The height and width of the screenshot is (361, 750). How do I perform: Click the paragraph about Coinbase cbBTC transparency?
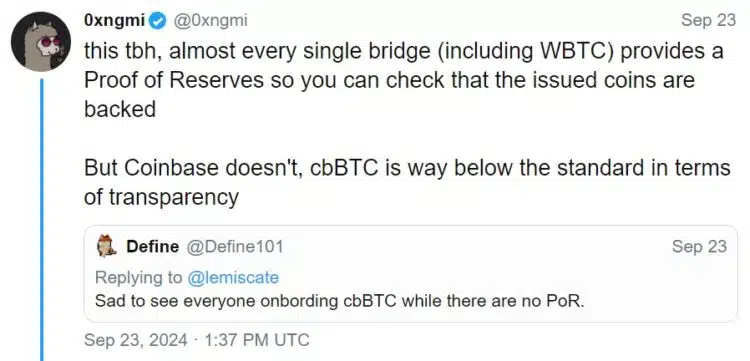pos(408,182)
